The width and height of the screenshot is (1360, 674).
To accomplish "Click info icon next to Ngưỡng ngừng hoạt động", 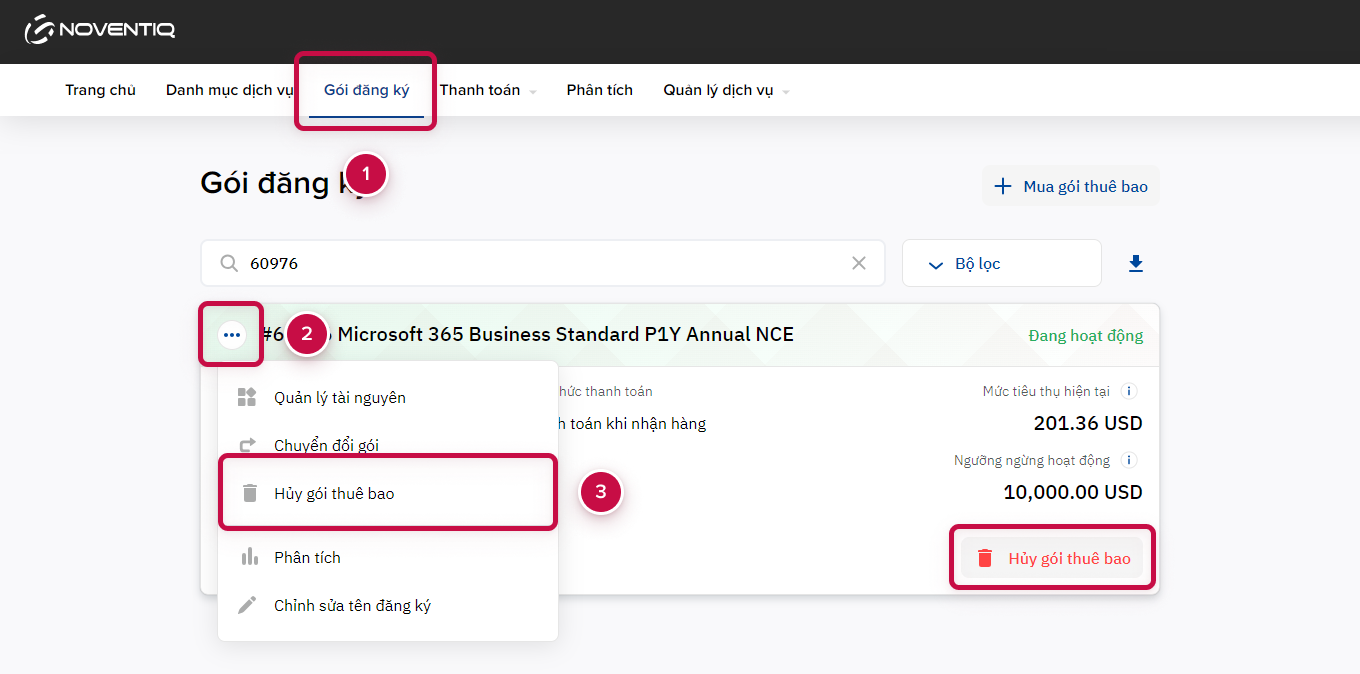I will [x=1129, y=461].
